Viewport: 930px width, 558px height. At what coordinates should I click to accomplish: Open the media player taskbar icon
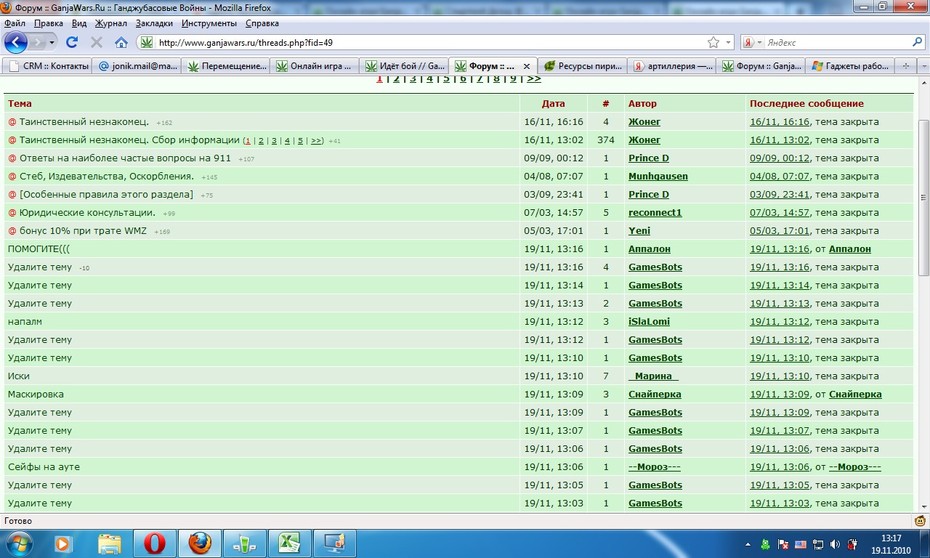pyautogui.click(x=63, y=543)
